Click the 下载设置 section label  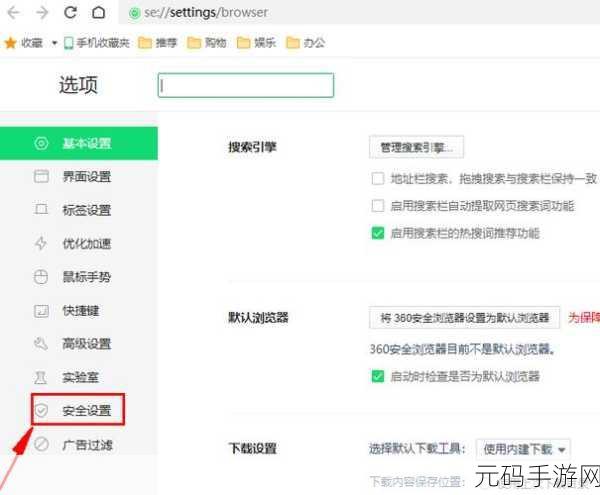point(253,448)
